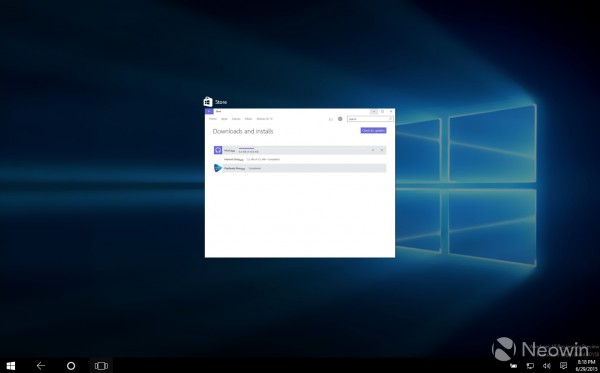Open Cortana search circle on taskbar
Screen dimensions: 600x373
coord(71,366)
